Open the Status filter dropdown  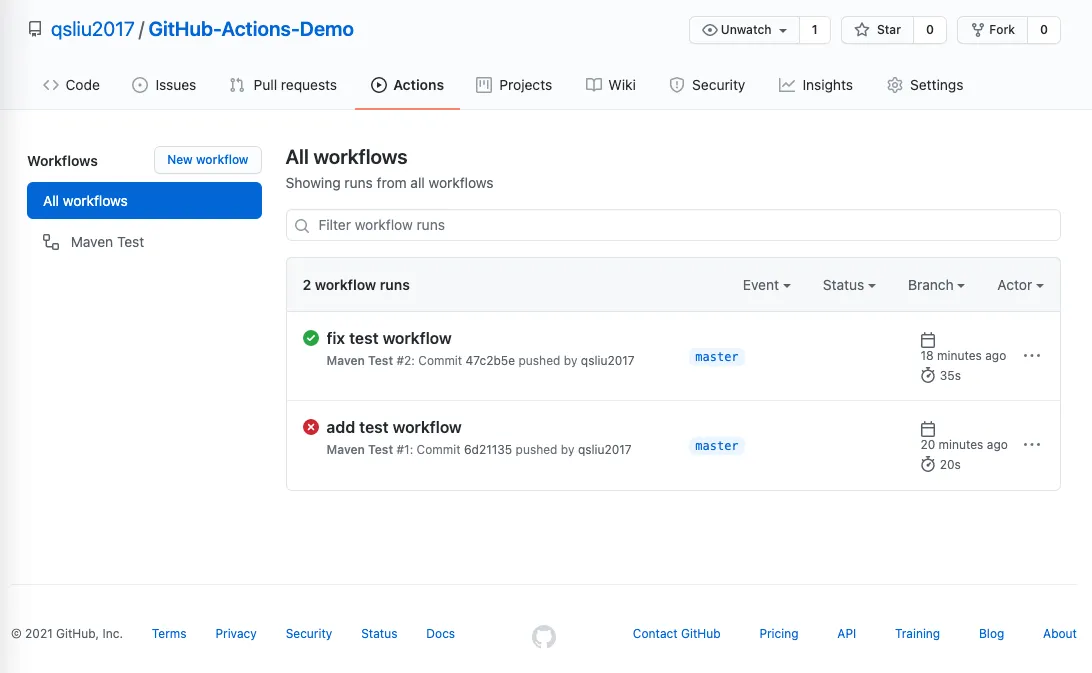pyautogui.click(x=847, y=285)
